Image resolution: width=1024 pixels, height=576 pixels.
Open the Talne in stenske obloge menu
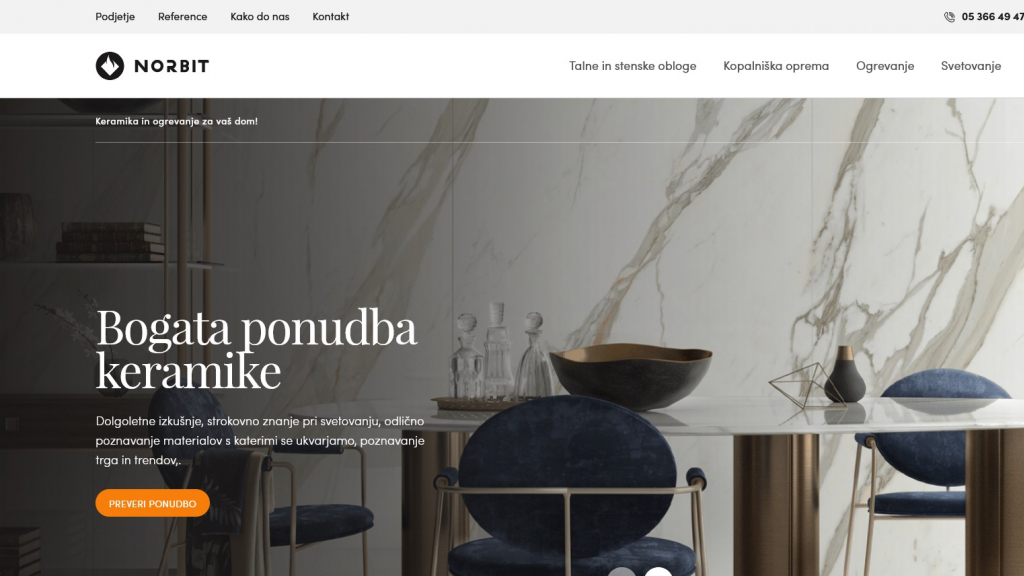click(x=632, y=65)
